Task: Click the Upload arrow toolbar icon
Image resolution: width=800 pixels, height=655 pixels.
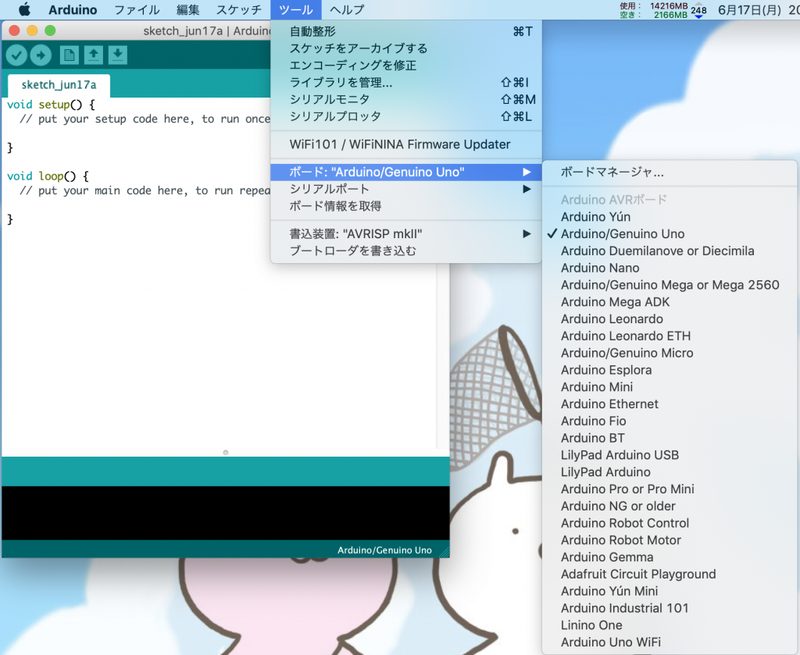Action: point(41,55)
